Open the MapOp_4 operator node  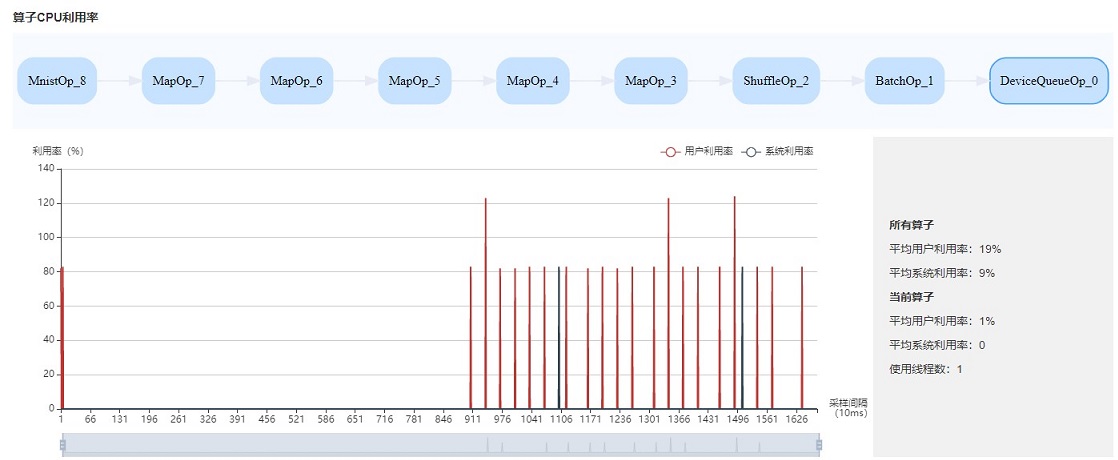[533, 81]
